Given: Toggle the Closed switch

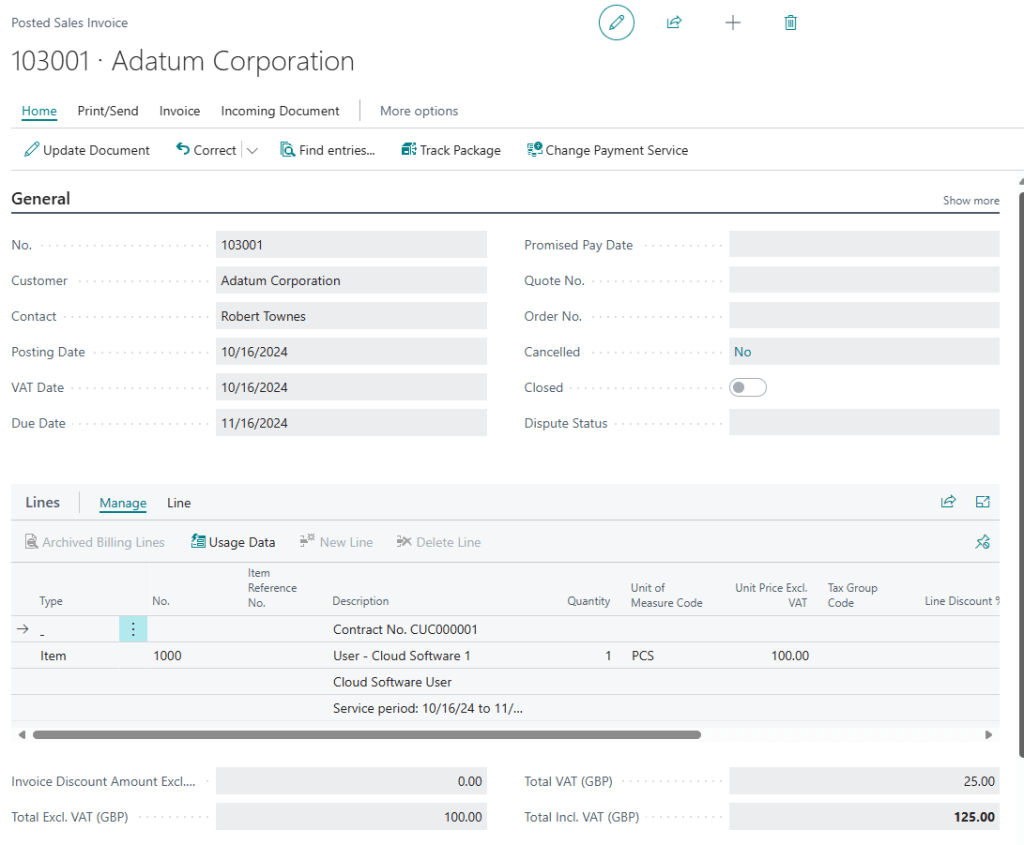Looking at the screenshot, I should (748, 388).
